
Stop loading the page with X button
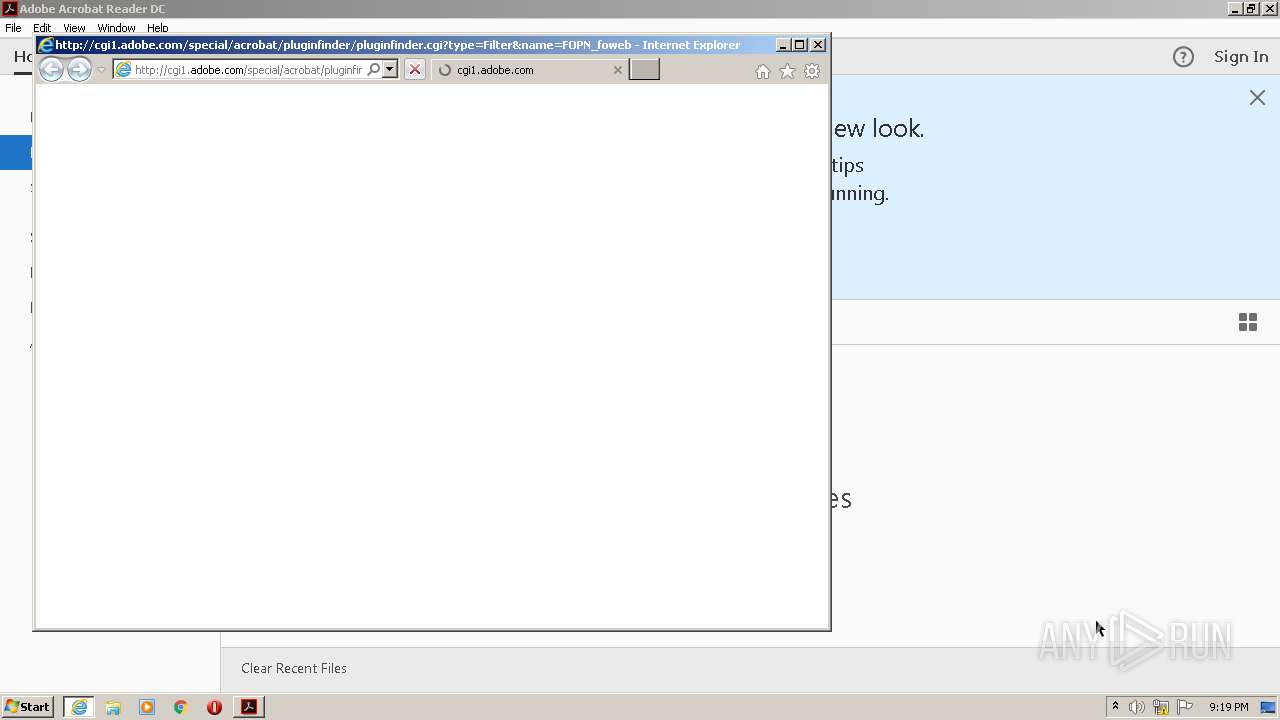(x=414, y=70)
